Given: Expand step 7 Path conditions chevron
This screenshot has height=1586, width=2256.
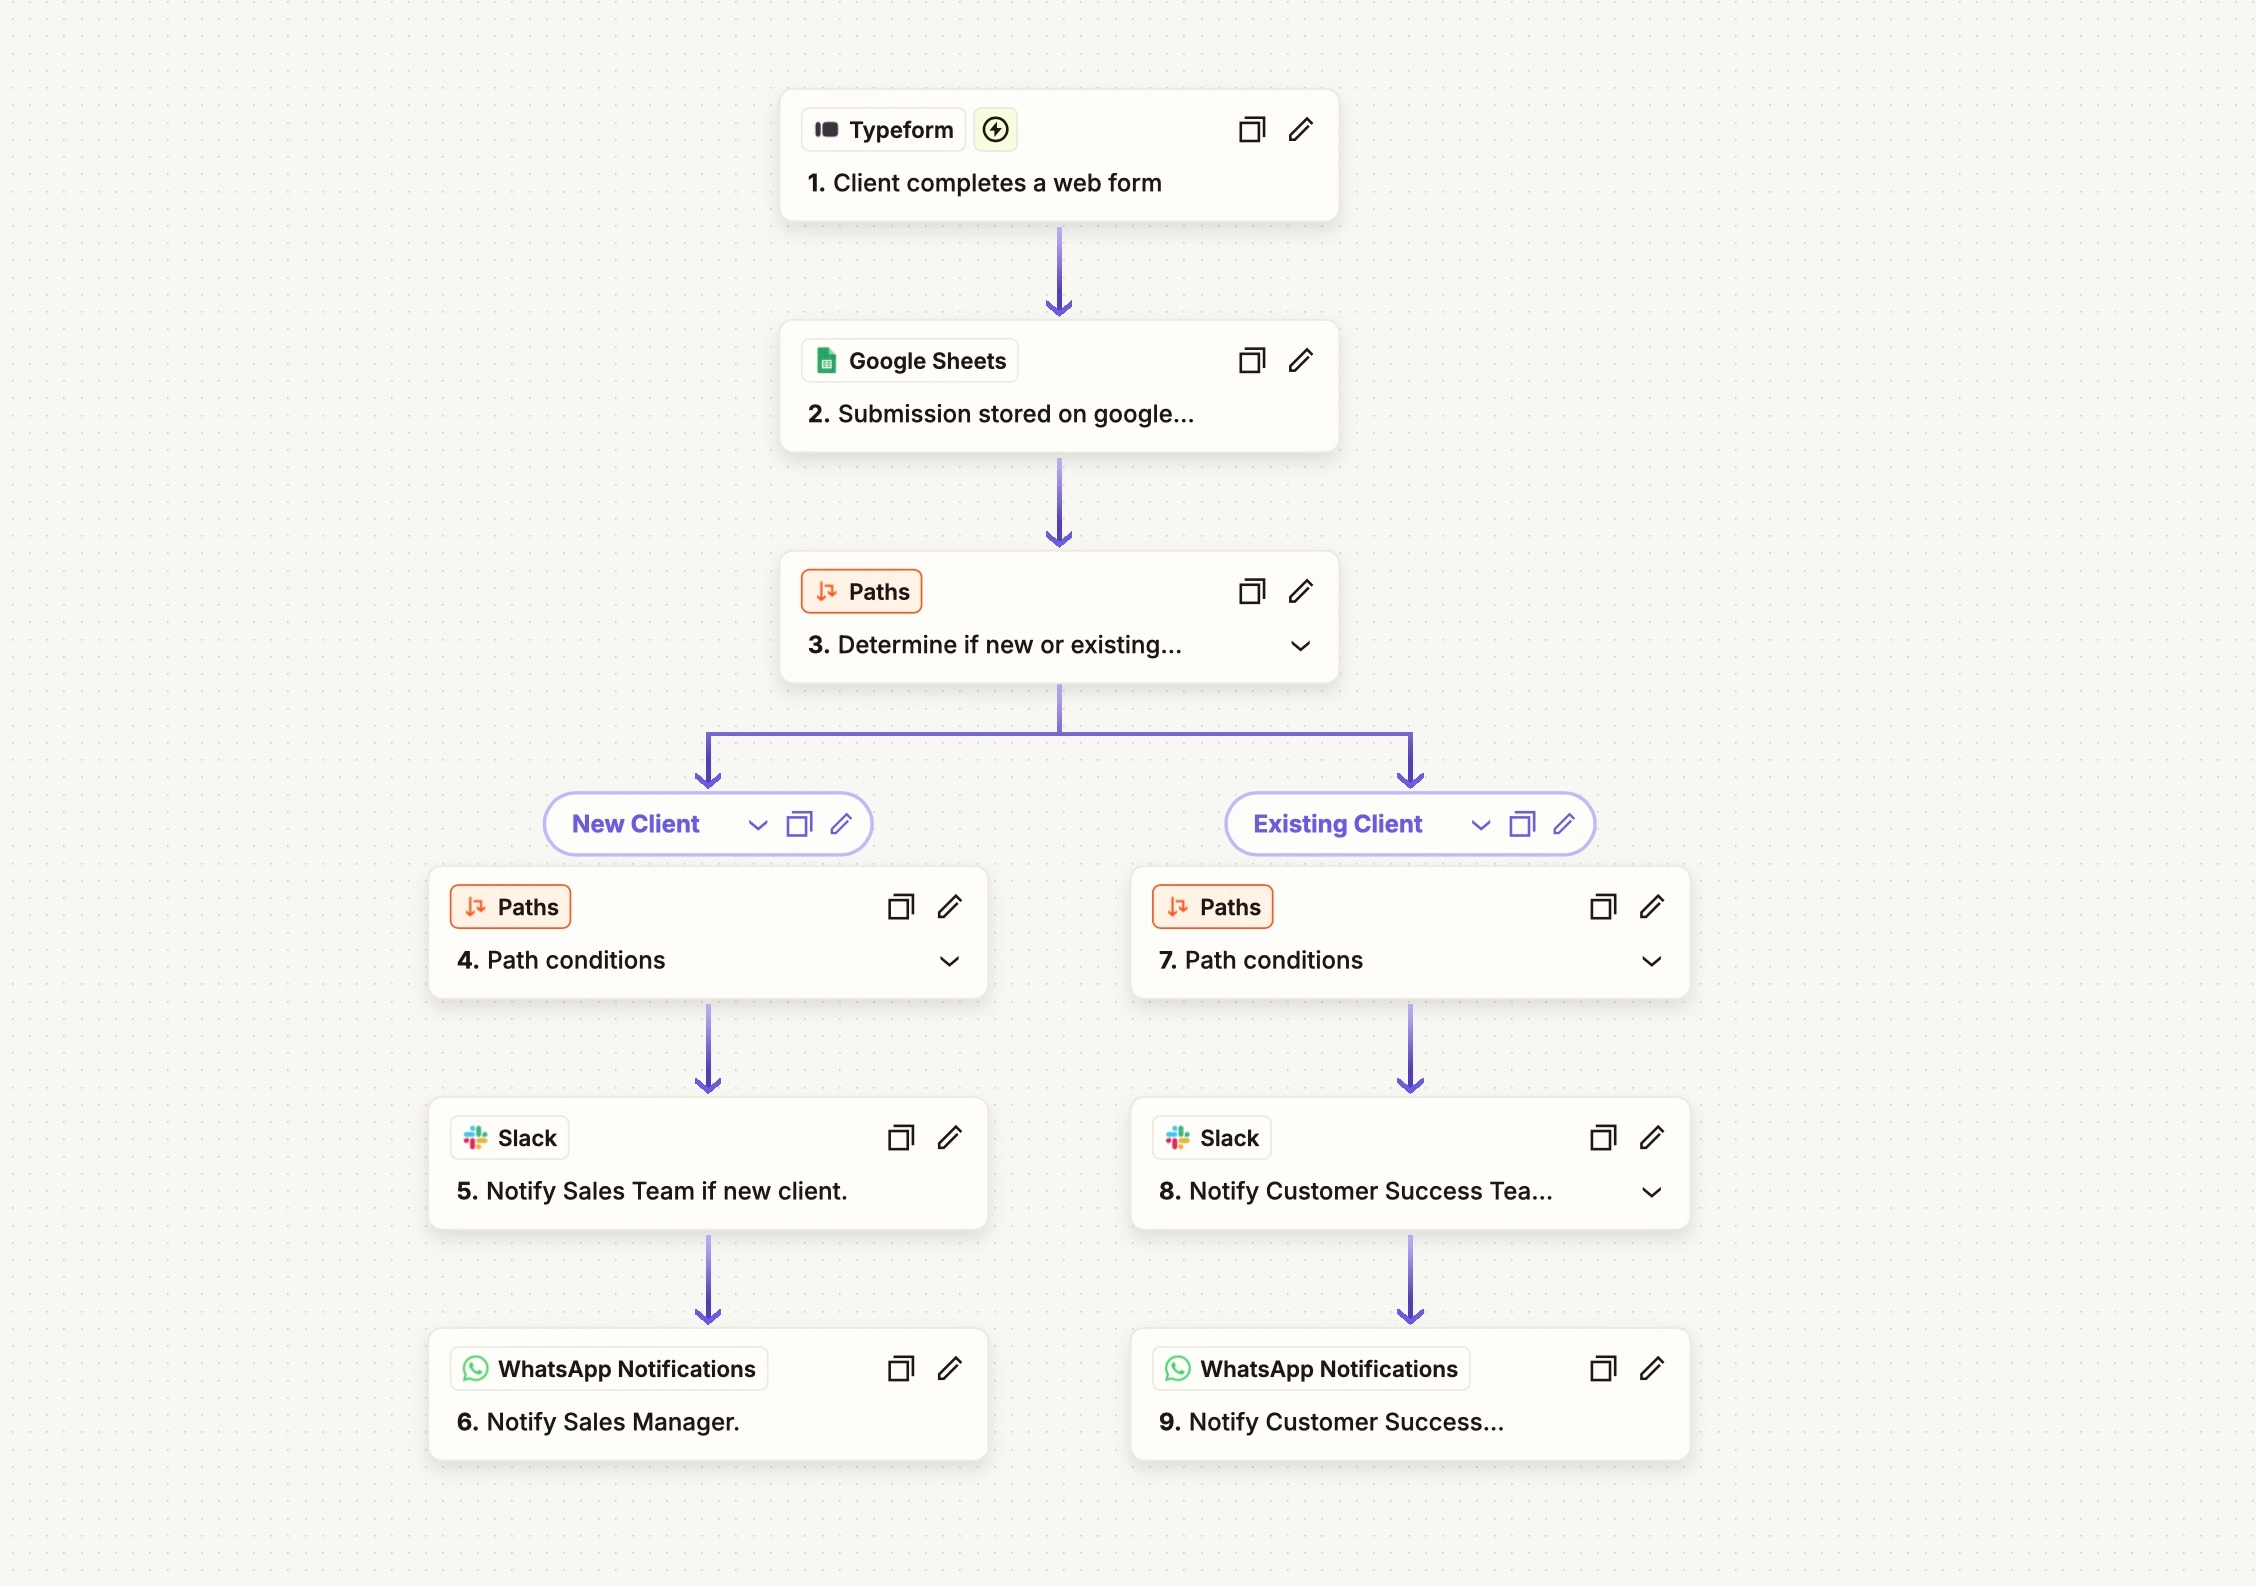Looking at the screenshot, I should coord(1651,961).
